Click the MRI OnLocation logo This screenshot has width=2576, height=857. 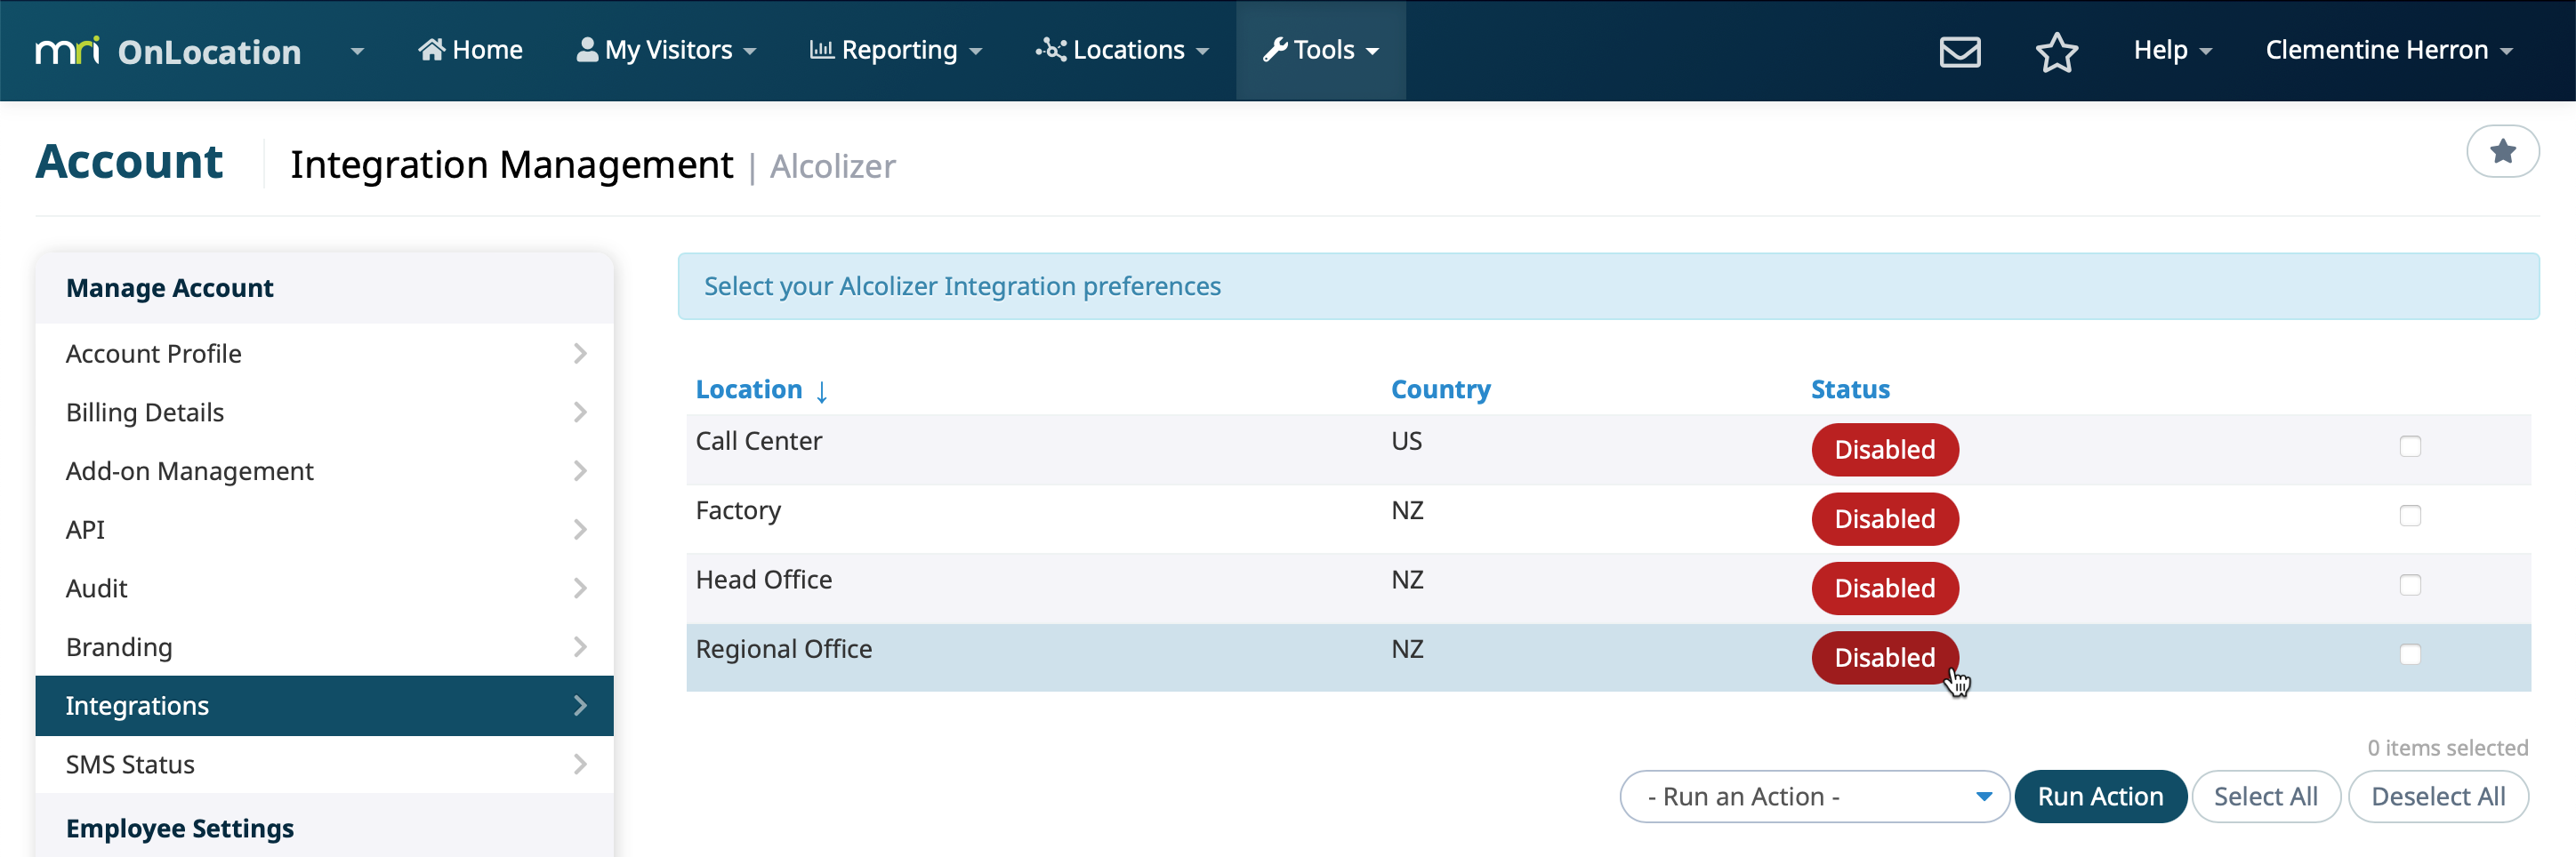[168, 50]
